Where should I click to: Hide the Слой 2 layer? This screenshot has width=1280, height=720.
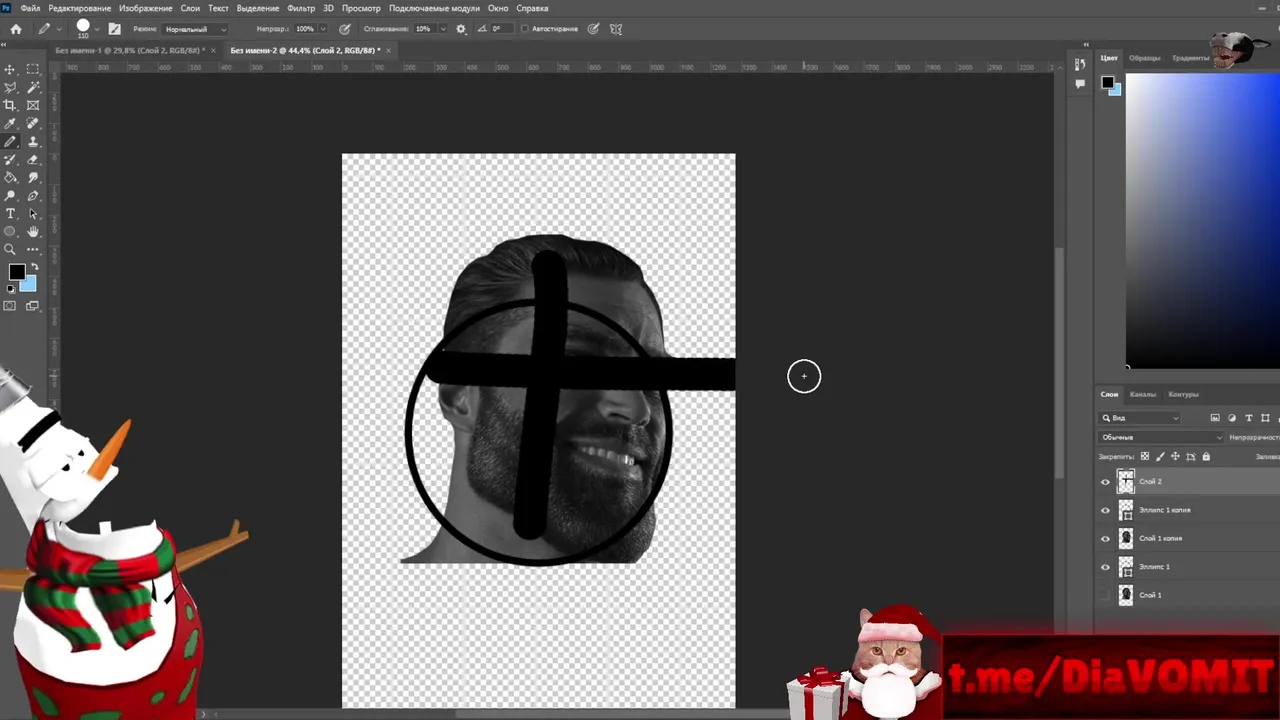pos(1105,482)
